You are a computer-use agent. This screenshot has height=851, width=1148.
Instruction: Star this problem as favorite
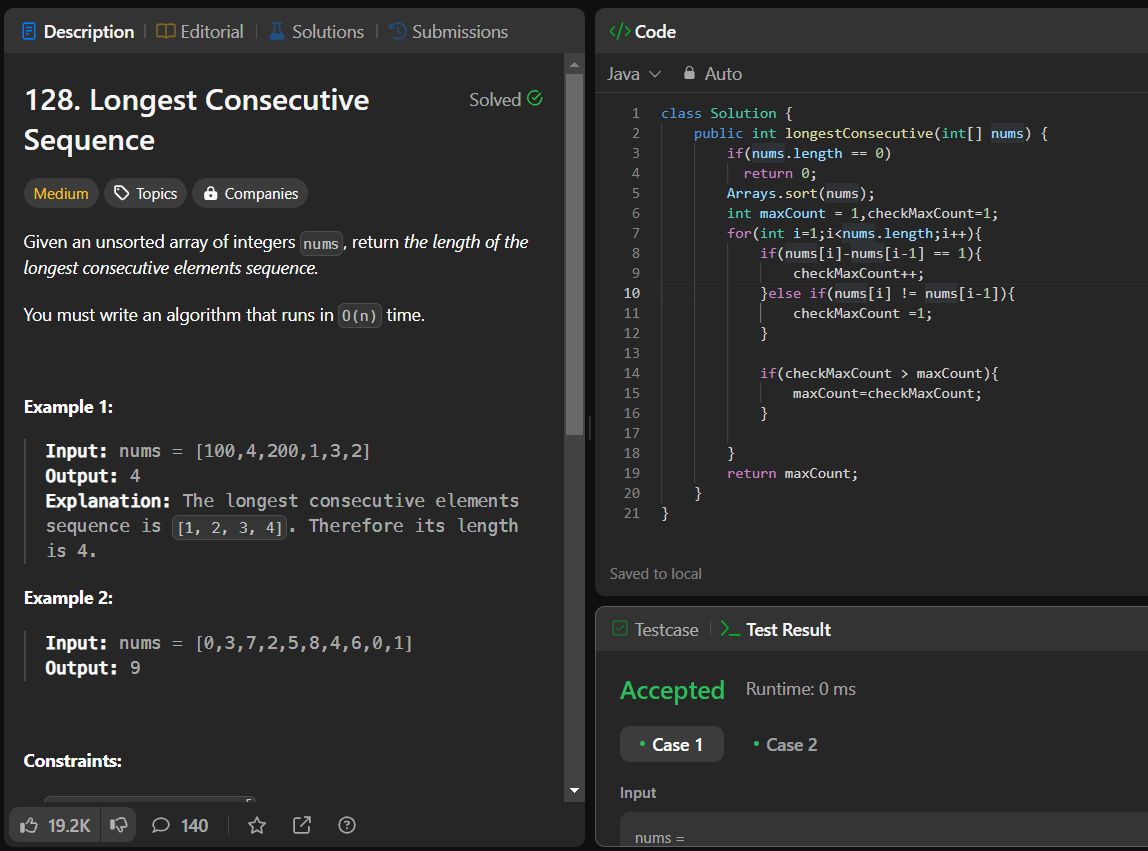257,825
